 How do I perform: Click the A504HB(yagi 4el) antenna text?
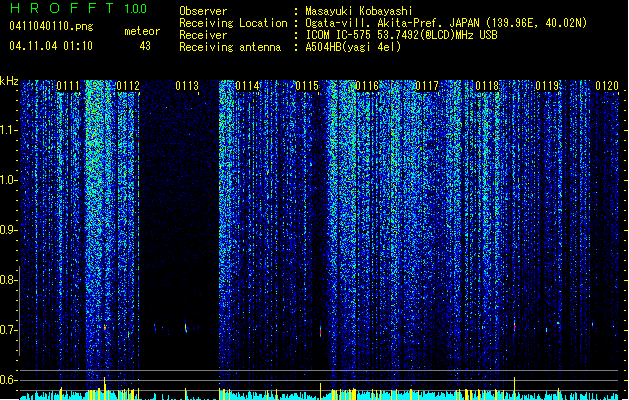tap(353, 47)
